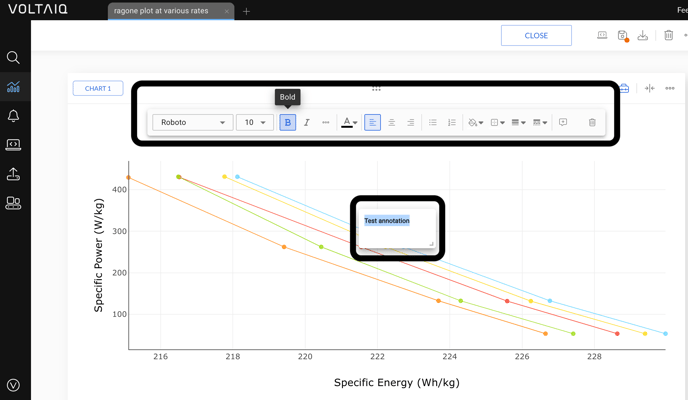This screenshot has height=400, width=688.
Task: Open the text color picker
Action: coord(349,123)
